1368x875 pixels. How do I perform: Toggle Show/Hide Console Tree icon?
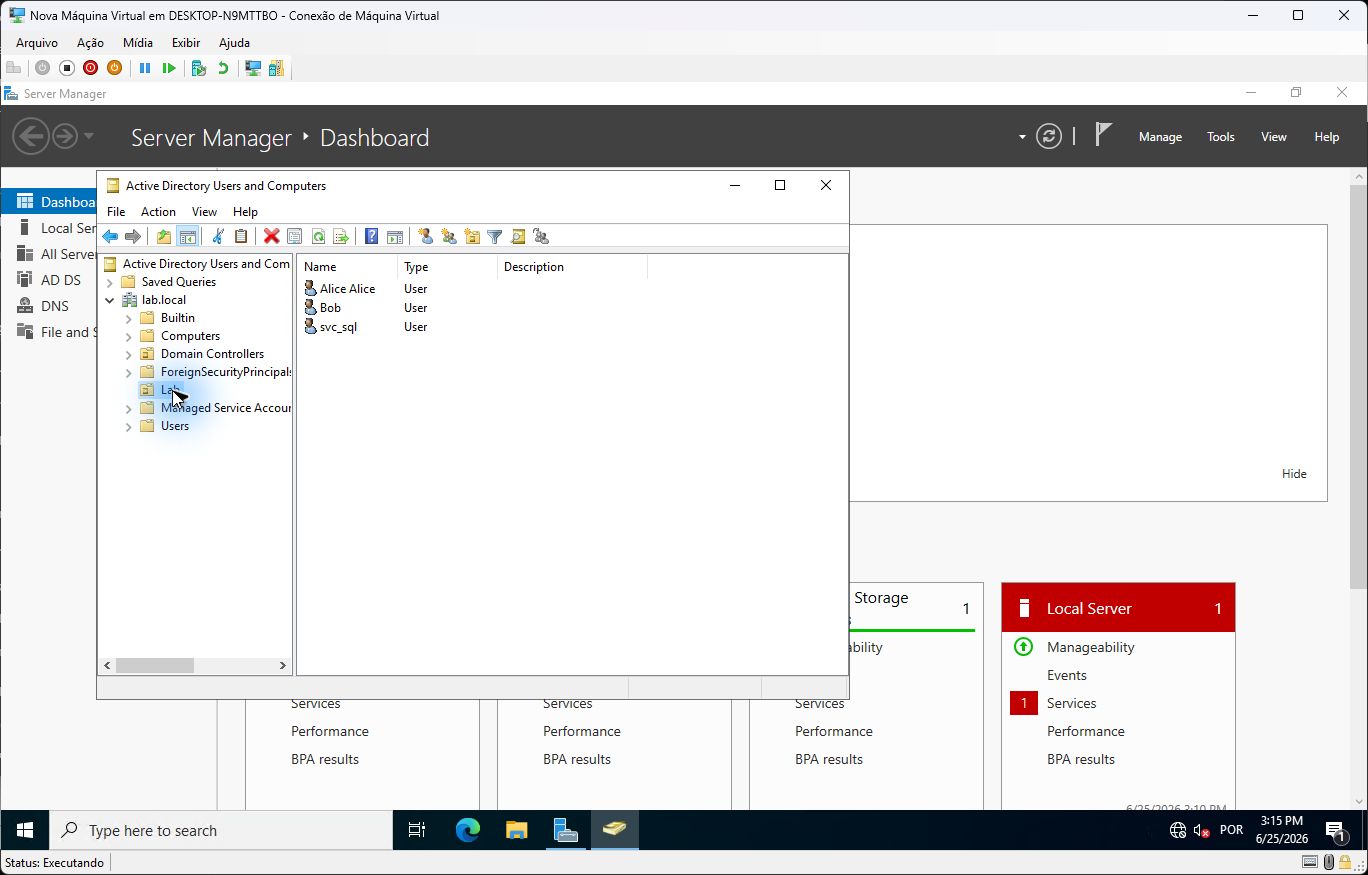coord(187,237)
